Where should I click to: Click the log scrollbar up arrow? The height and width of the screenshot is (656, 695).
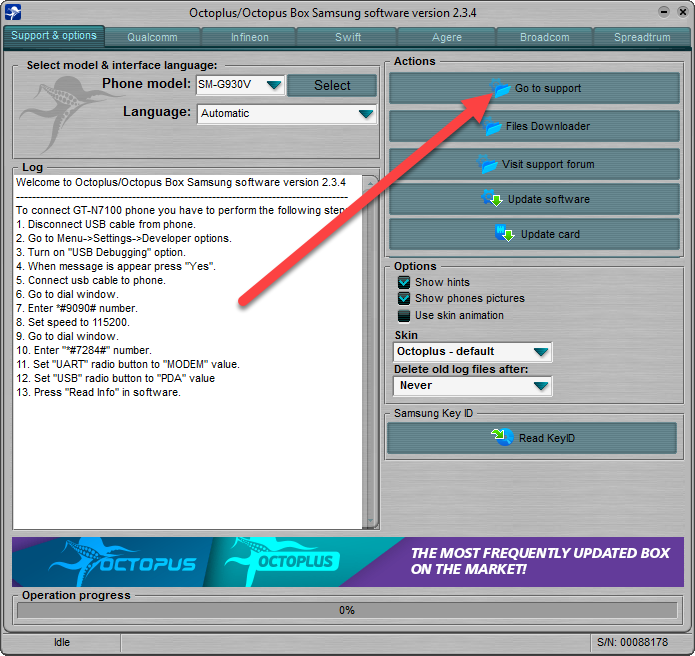coord(370,182)
